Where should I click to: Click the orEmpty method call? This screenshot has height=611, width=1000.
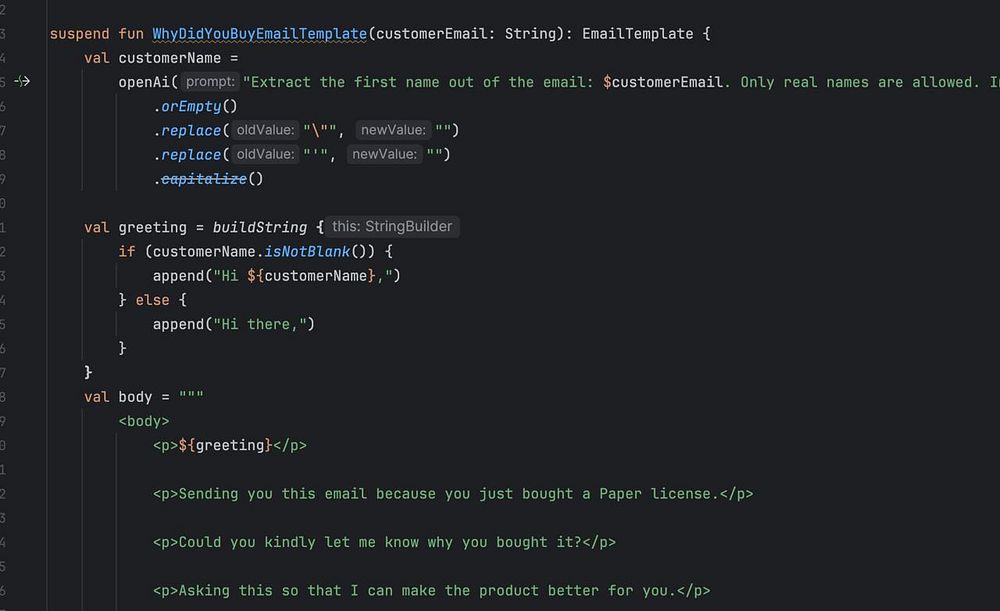(191, 107)
